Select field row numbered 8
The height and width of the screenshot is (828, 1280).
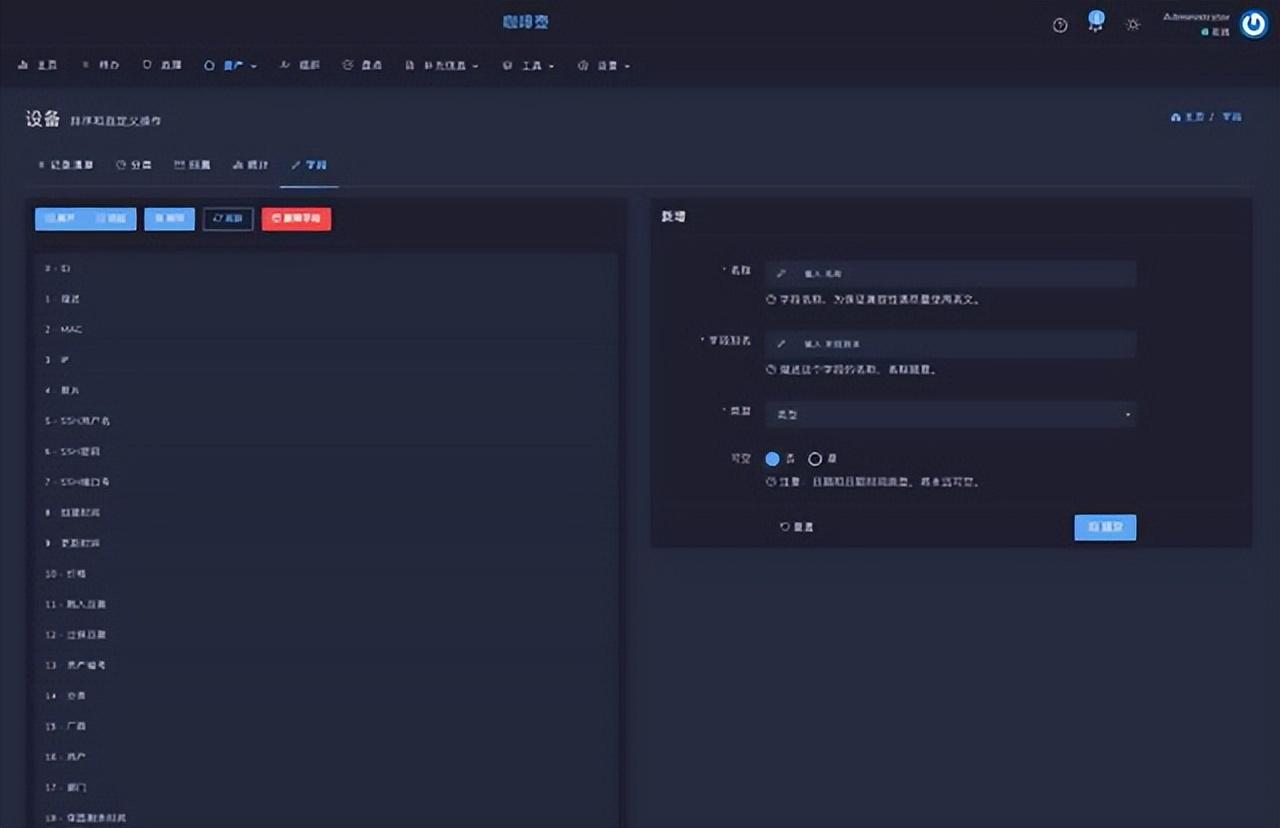[x=326, y=512]
